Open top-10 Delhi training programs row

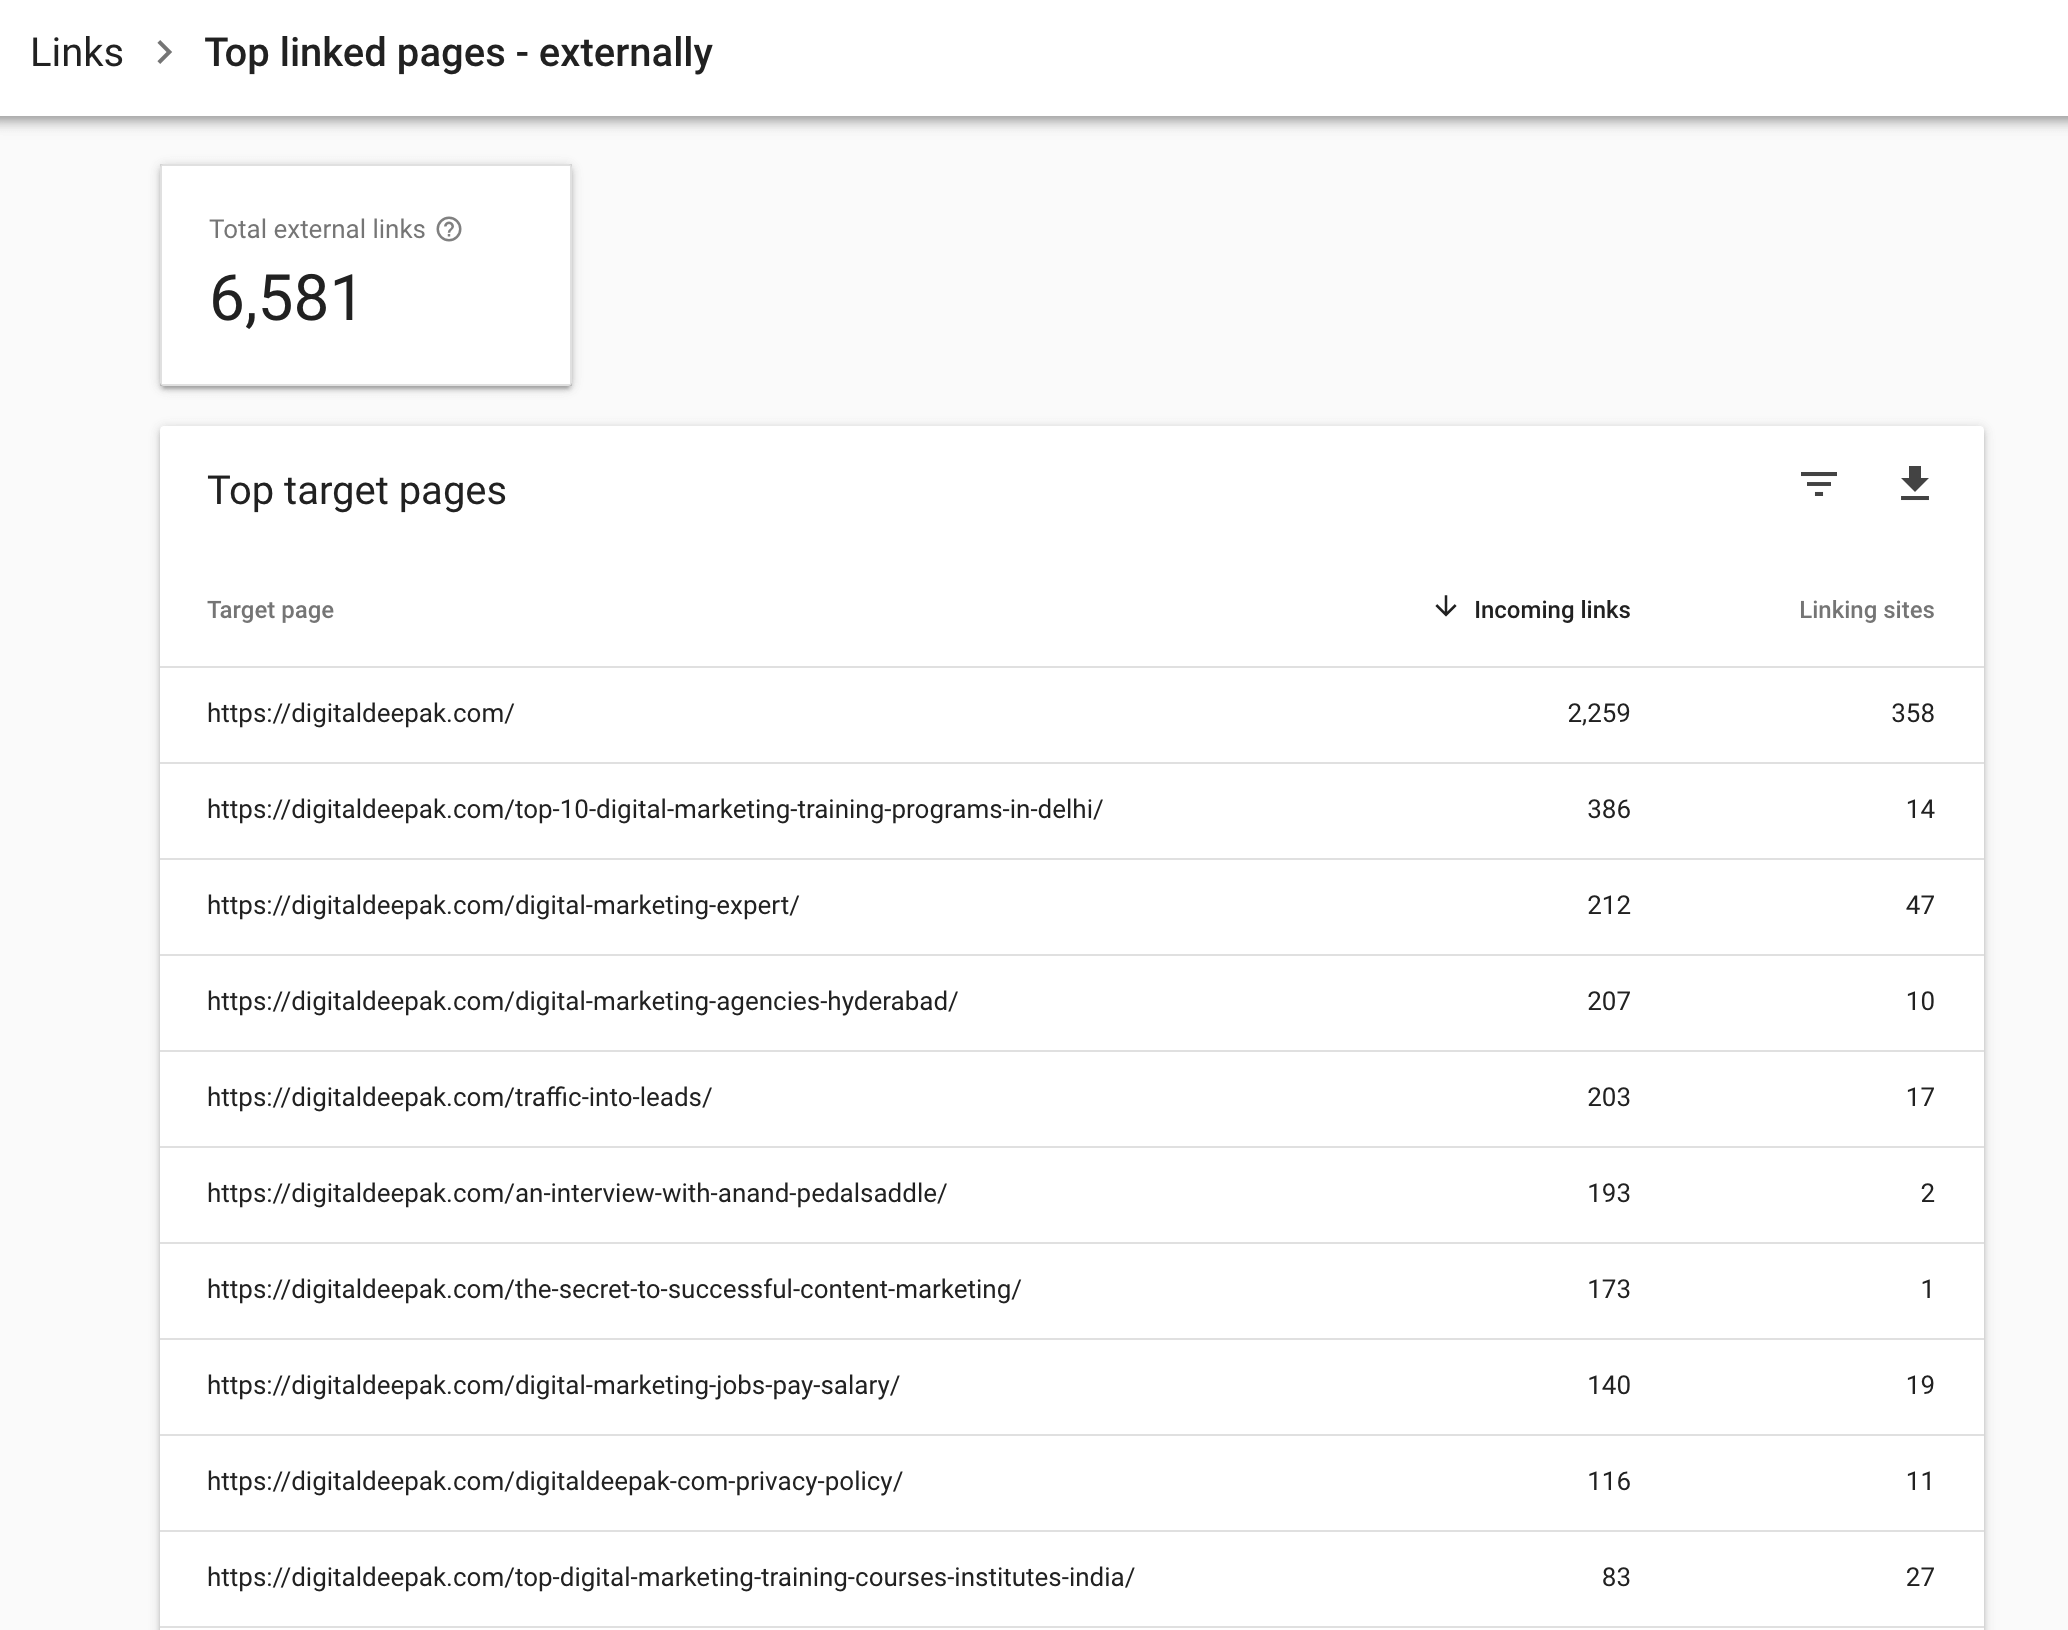[x=654, y=809]
